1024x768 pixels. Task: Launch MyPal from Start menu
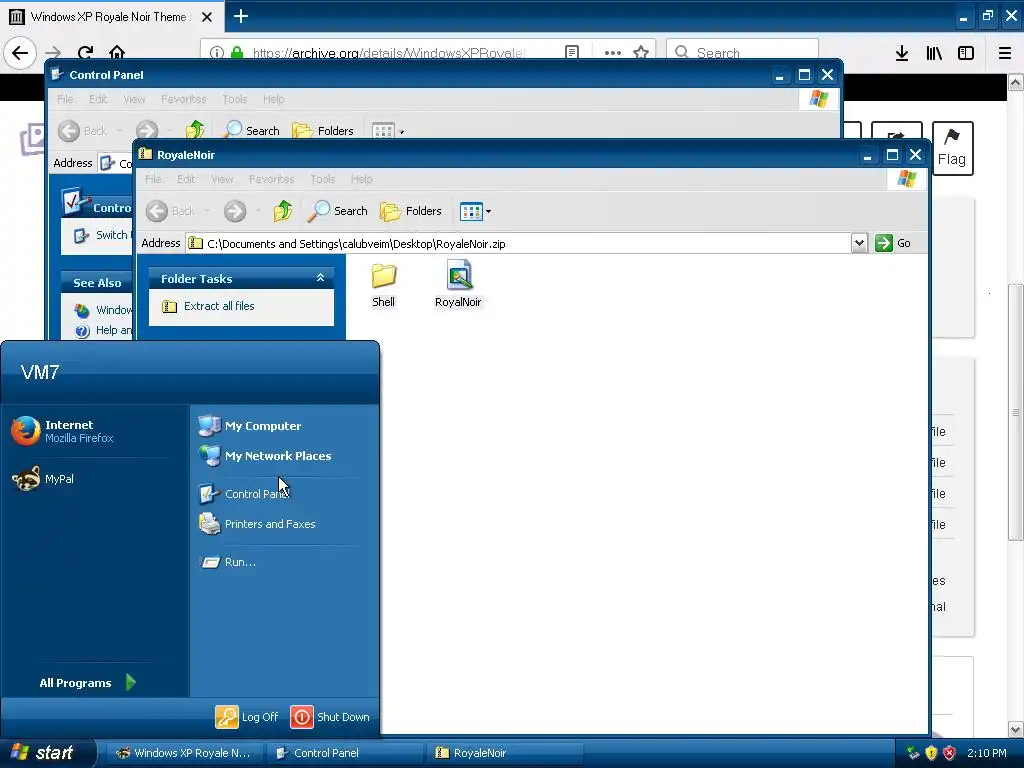click(43, 479)
